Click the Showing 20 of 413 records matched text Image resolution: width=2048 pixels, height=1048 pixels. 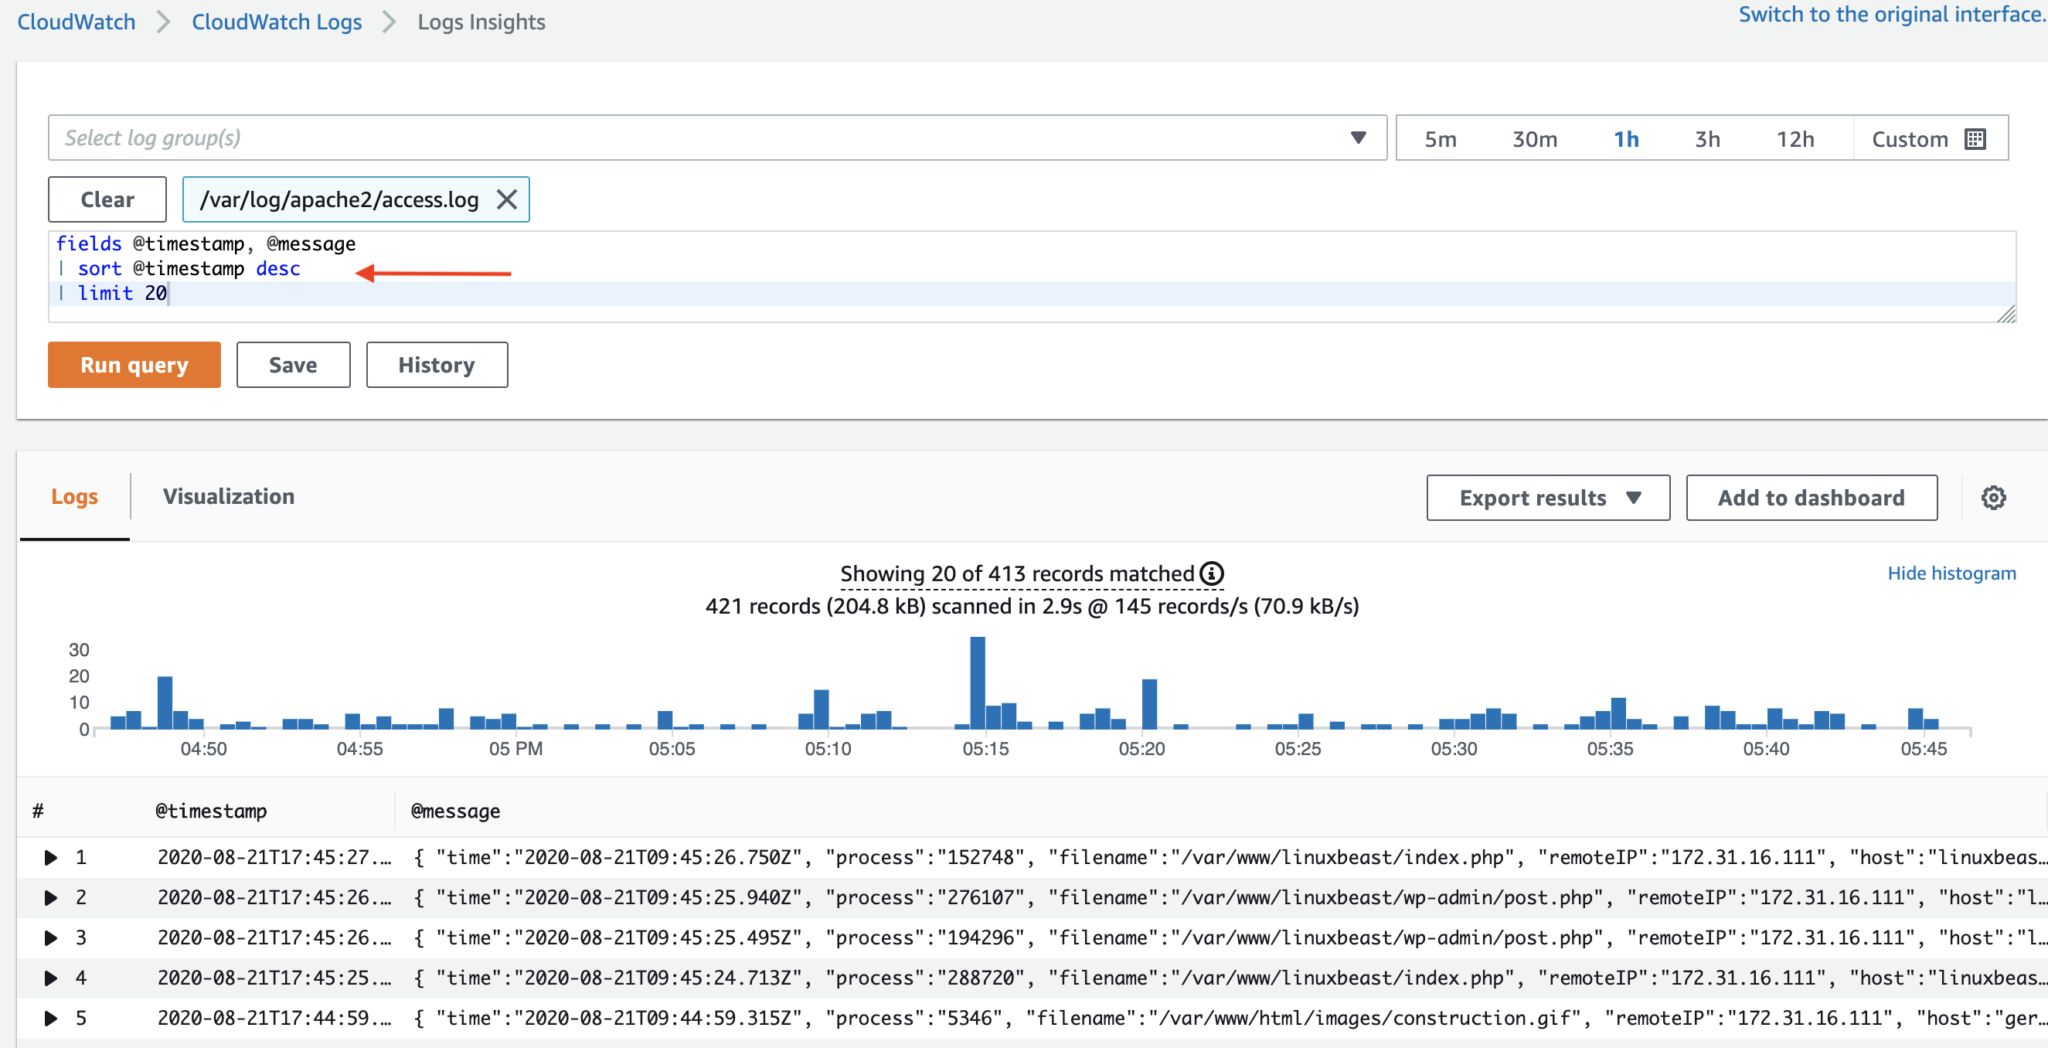pyautogui.click(x=1017, y=574)
